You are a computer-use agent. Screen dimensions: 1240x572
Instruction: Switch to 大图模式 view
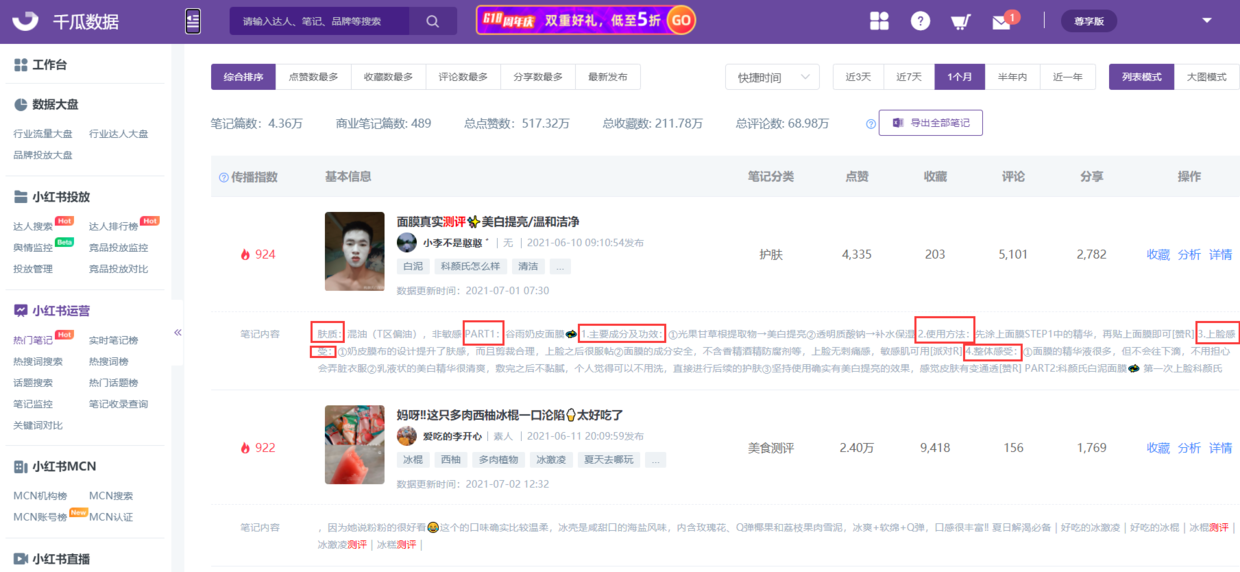click(1206, 77)
